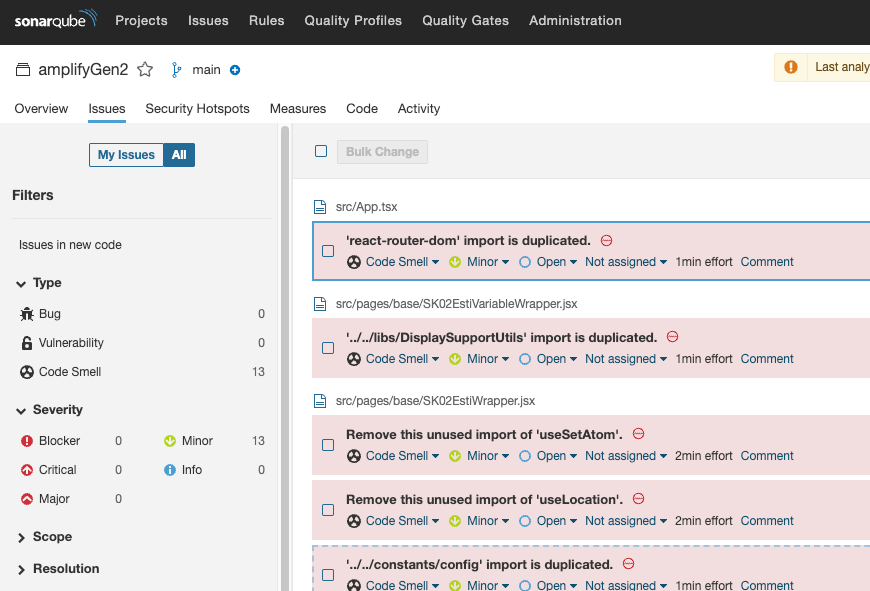This screenshot has width=870, height=591.
Task: Filter by Info severity
Action: [214, 469]
